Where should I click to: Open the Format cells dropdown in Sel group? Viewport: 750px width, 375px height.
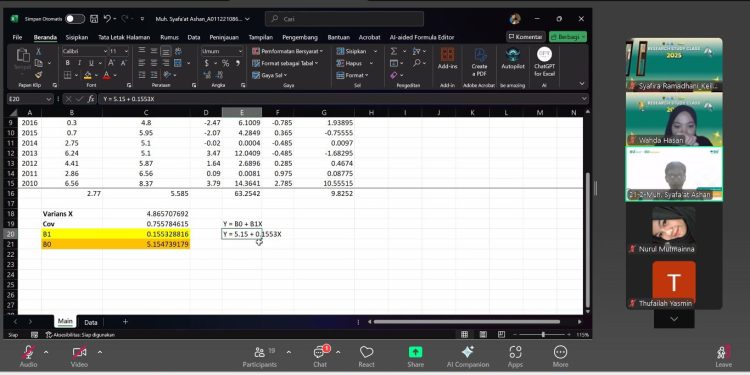click(353, 75)
